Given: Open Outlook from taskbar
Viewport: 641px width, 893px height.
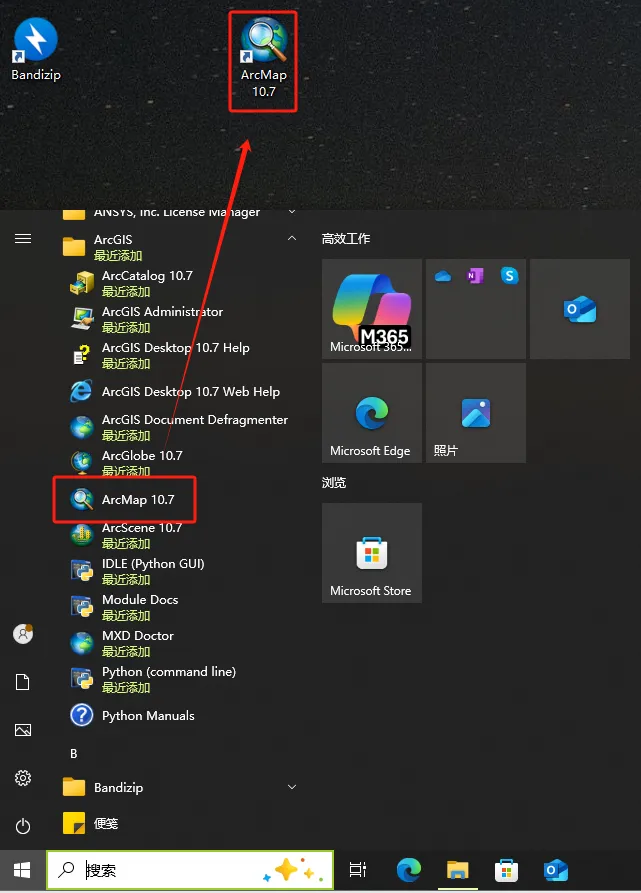Looking at the screenshot, I should (x=556, y=870).
